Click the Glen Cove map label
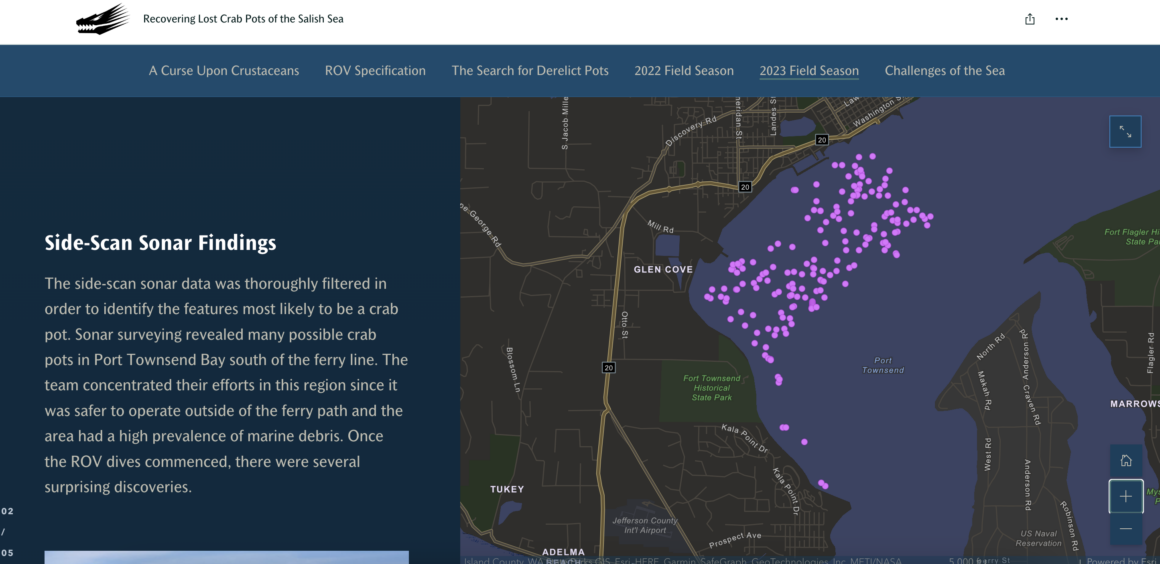This screenshot has height=564, width=1160. click(x=663, y=270)
